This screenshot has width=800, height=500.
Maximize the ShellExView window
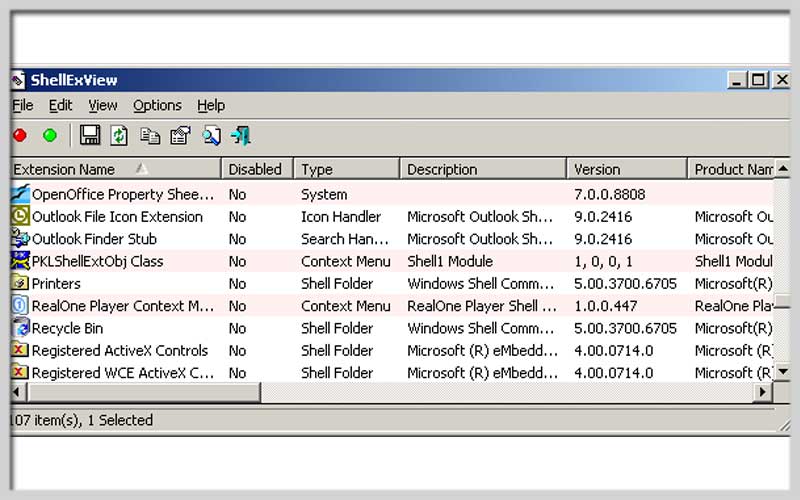point(758,80)
